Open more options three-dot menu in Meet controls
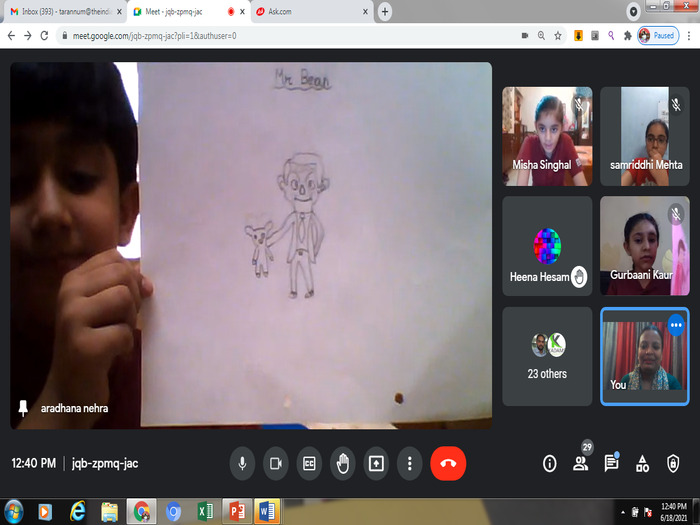 [409, 463]
